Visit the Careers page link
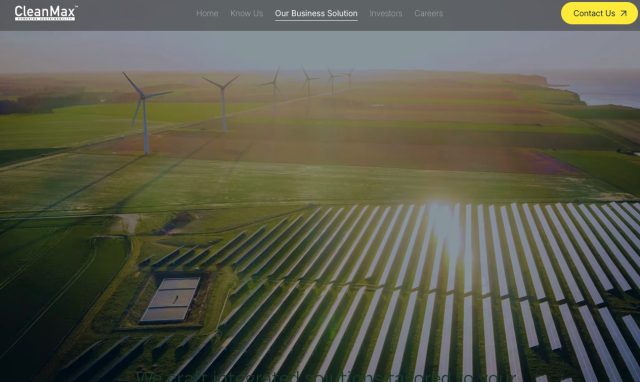 428,13
